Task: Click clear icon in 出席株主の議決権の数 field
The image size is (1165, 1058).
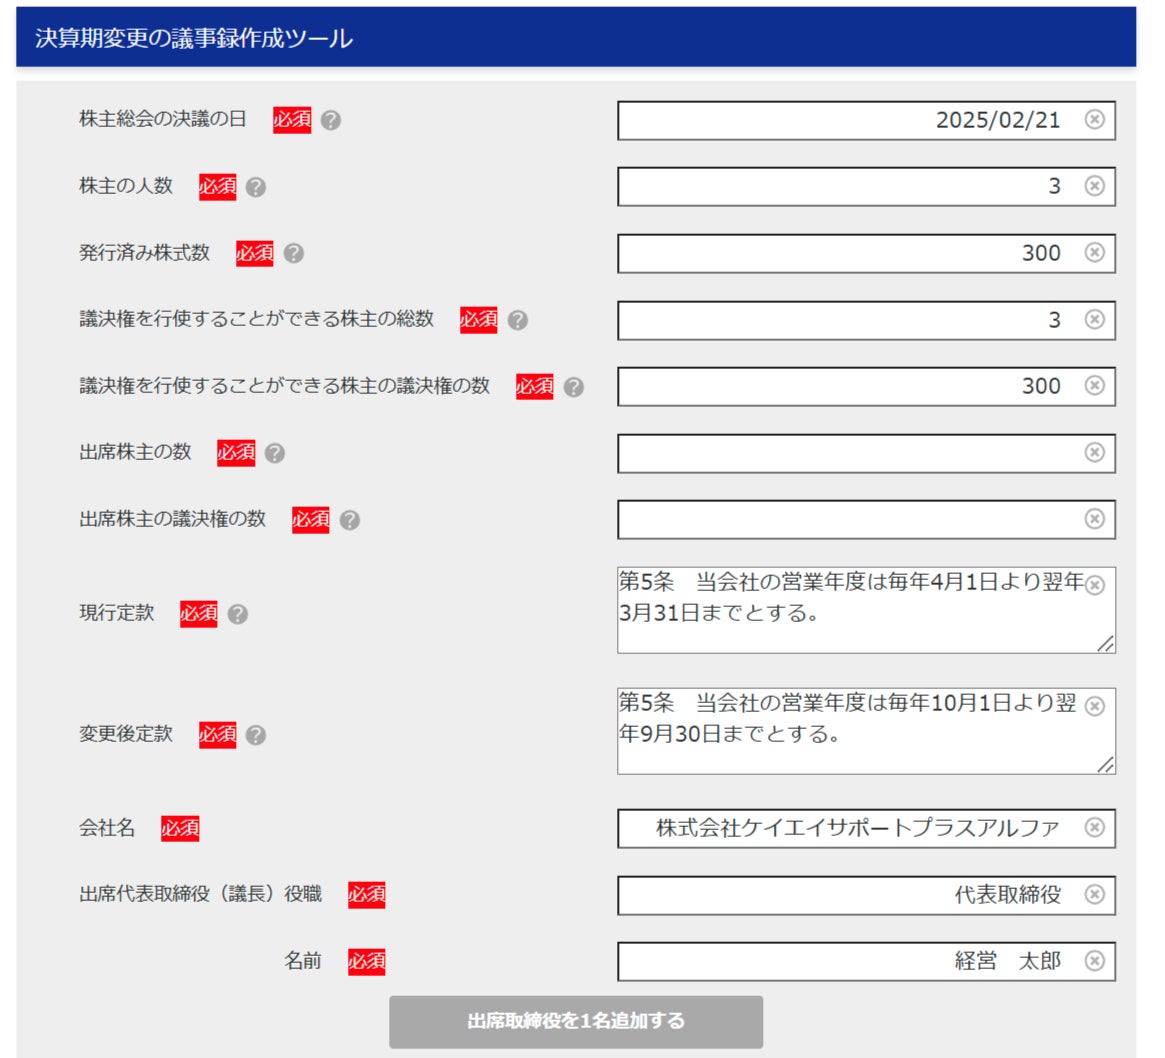Action: pos(1094,519)
